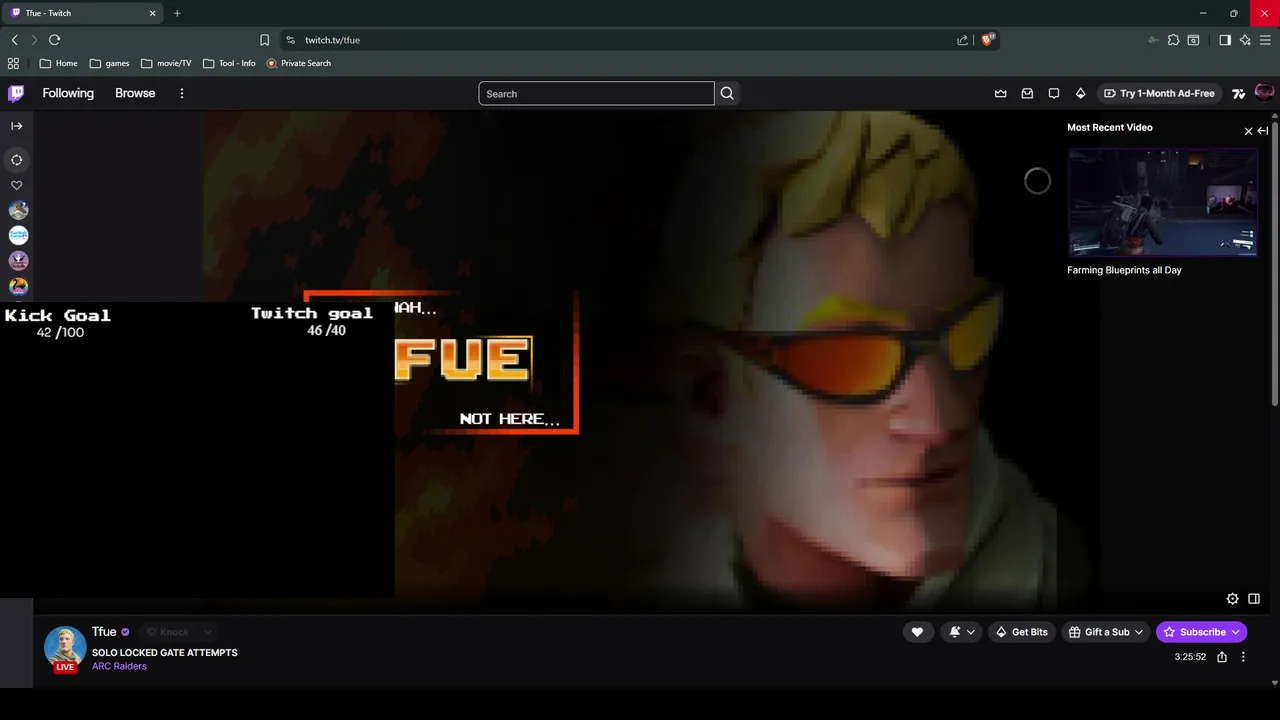Open the browser extensions puzzle icon
The height and width of the screenshot is (720, 1280).
(1173, 40)
